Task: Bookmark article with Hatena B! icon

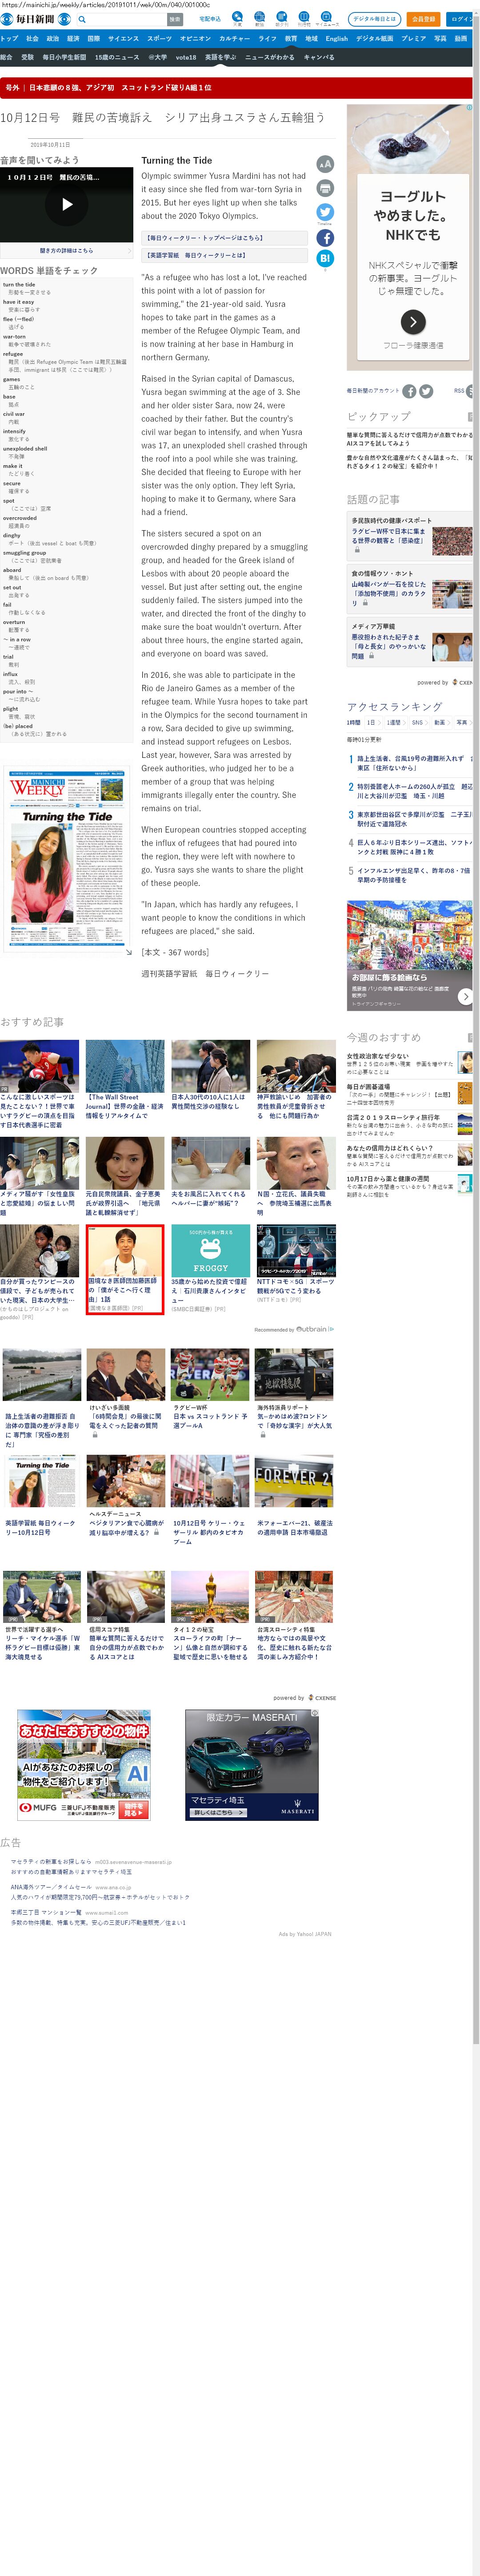Action: pyautogui.click(x=325, y=258)
